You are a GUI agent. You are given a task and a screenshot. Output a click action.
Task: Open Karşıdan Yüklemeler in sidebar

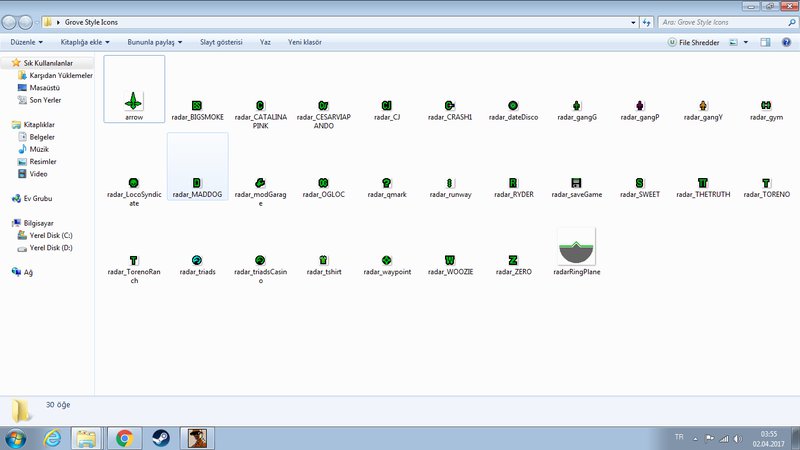pyautogui.click(x=61, y=75)
